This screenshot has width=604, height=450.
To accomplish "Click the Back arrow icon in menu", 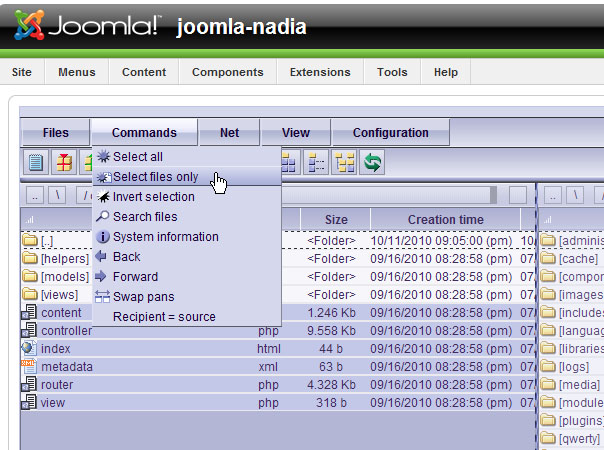I will [x=101, y=256].
